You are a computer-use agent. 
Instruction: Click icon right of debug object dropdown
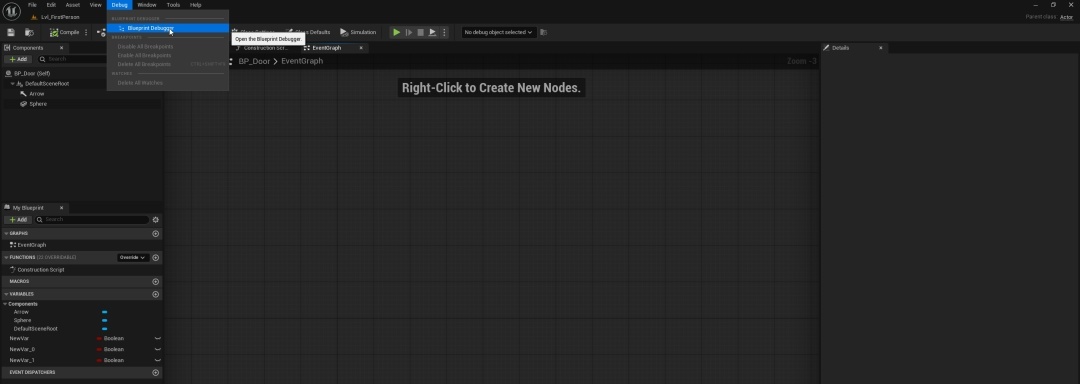[x=543, y=32]
